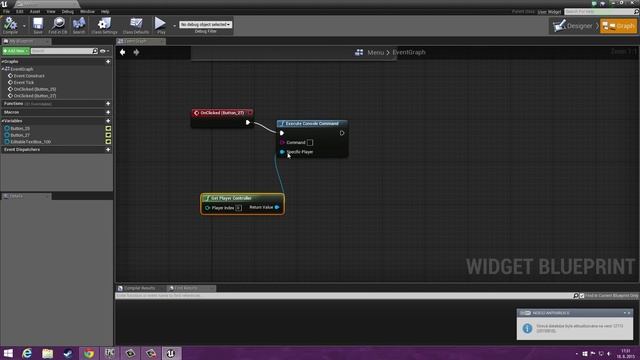Click the Specific Player blue pin
The width and height of the screenshot is (640, 360).
[x=282, y=152]
